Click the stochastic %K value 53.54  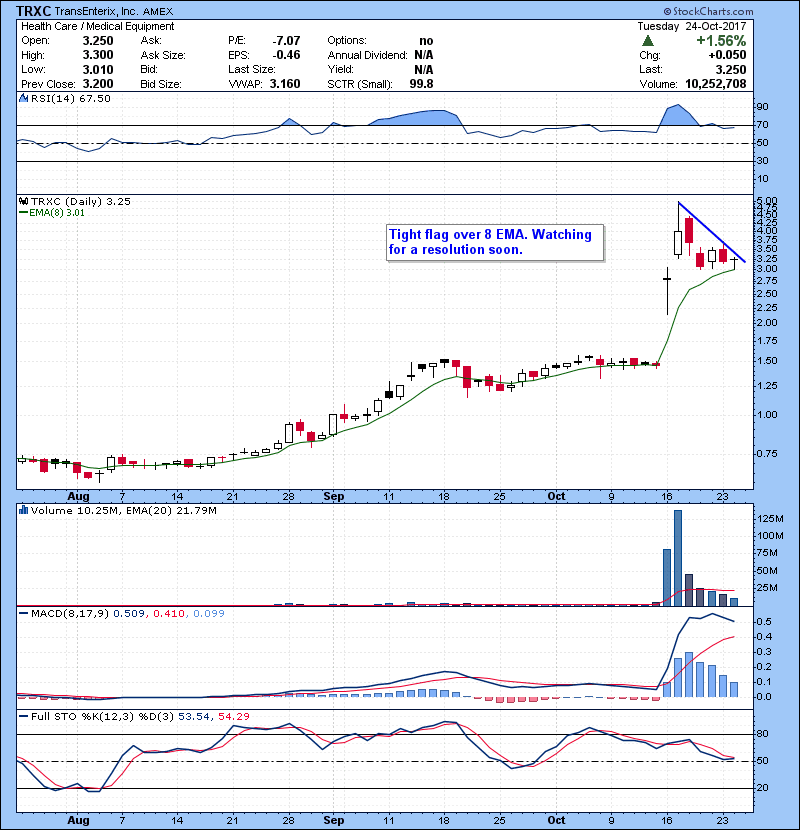click(x=193, y=716)
